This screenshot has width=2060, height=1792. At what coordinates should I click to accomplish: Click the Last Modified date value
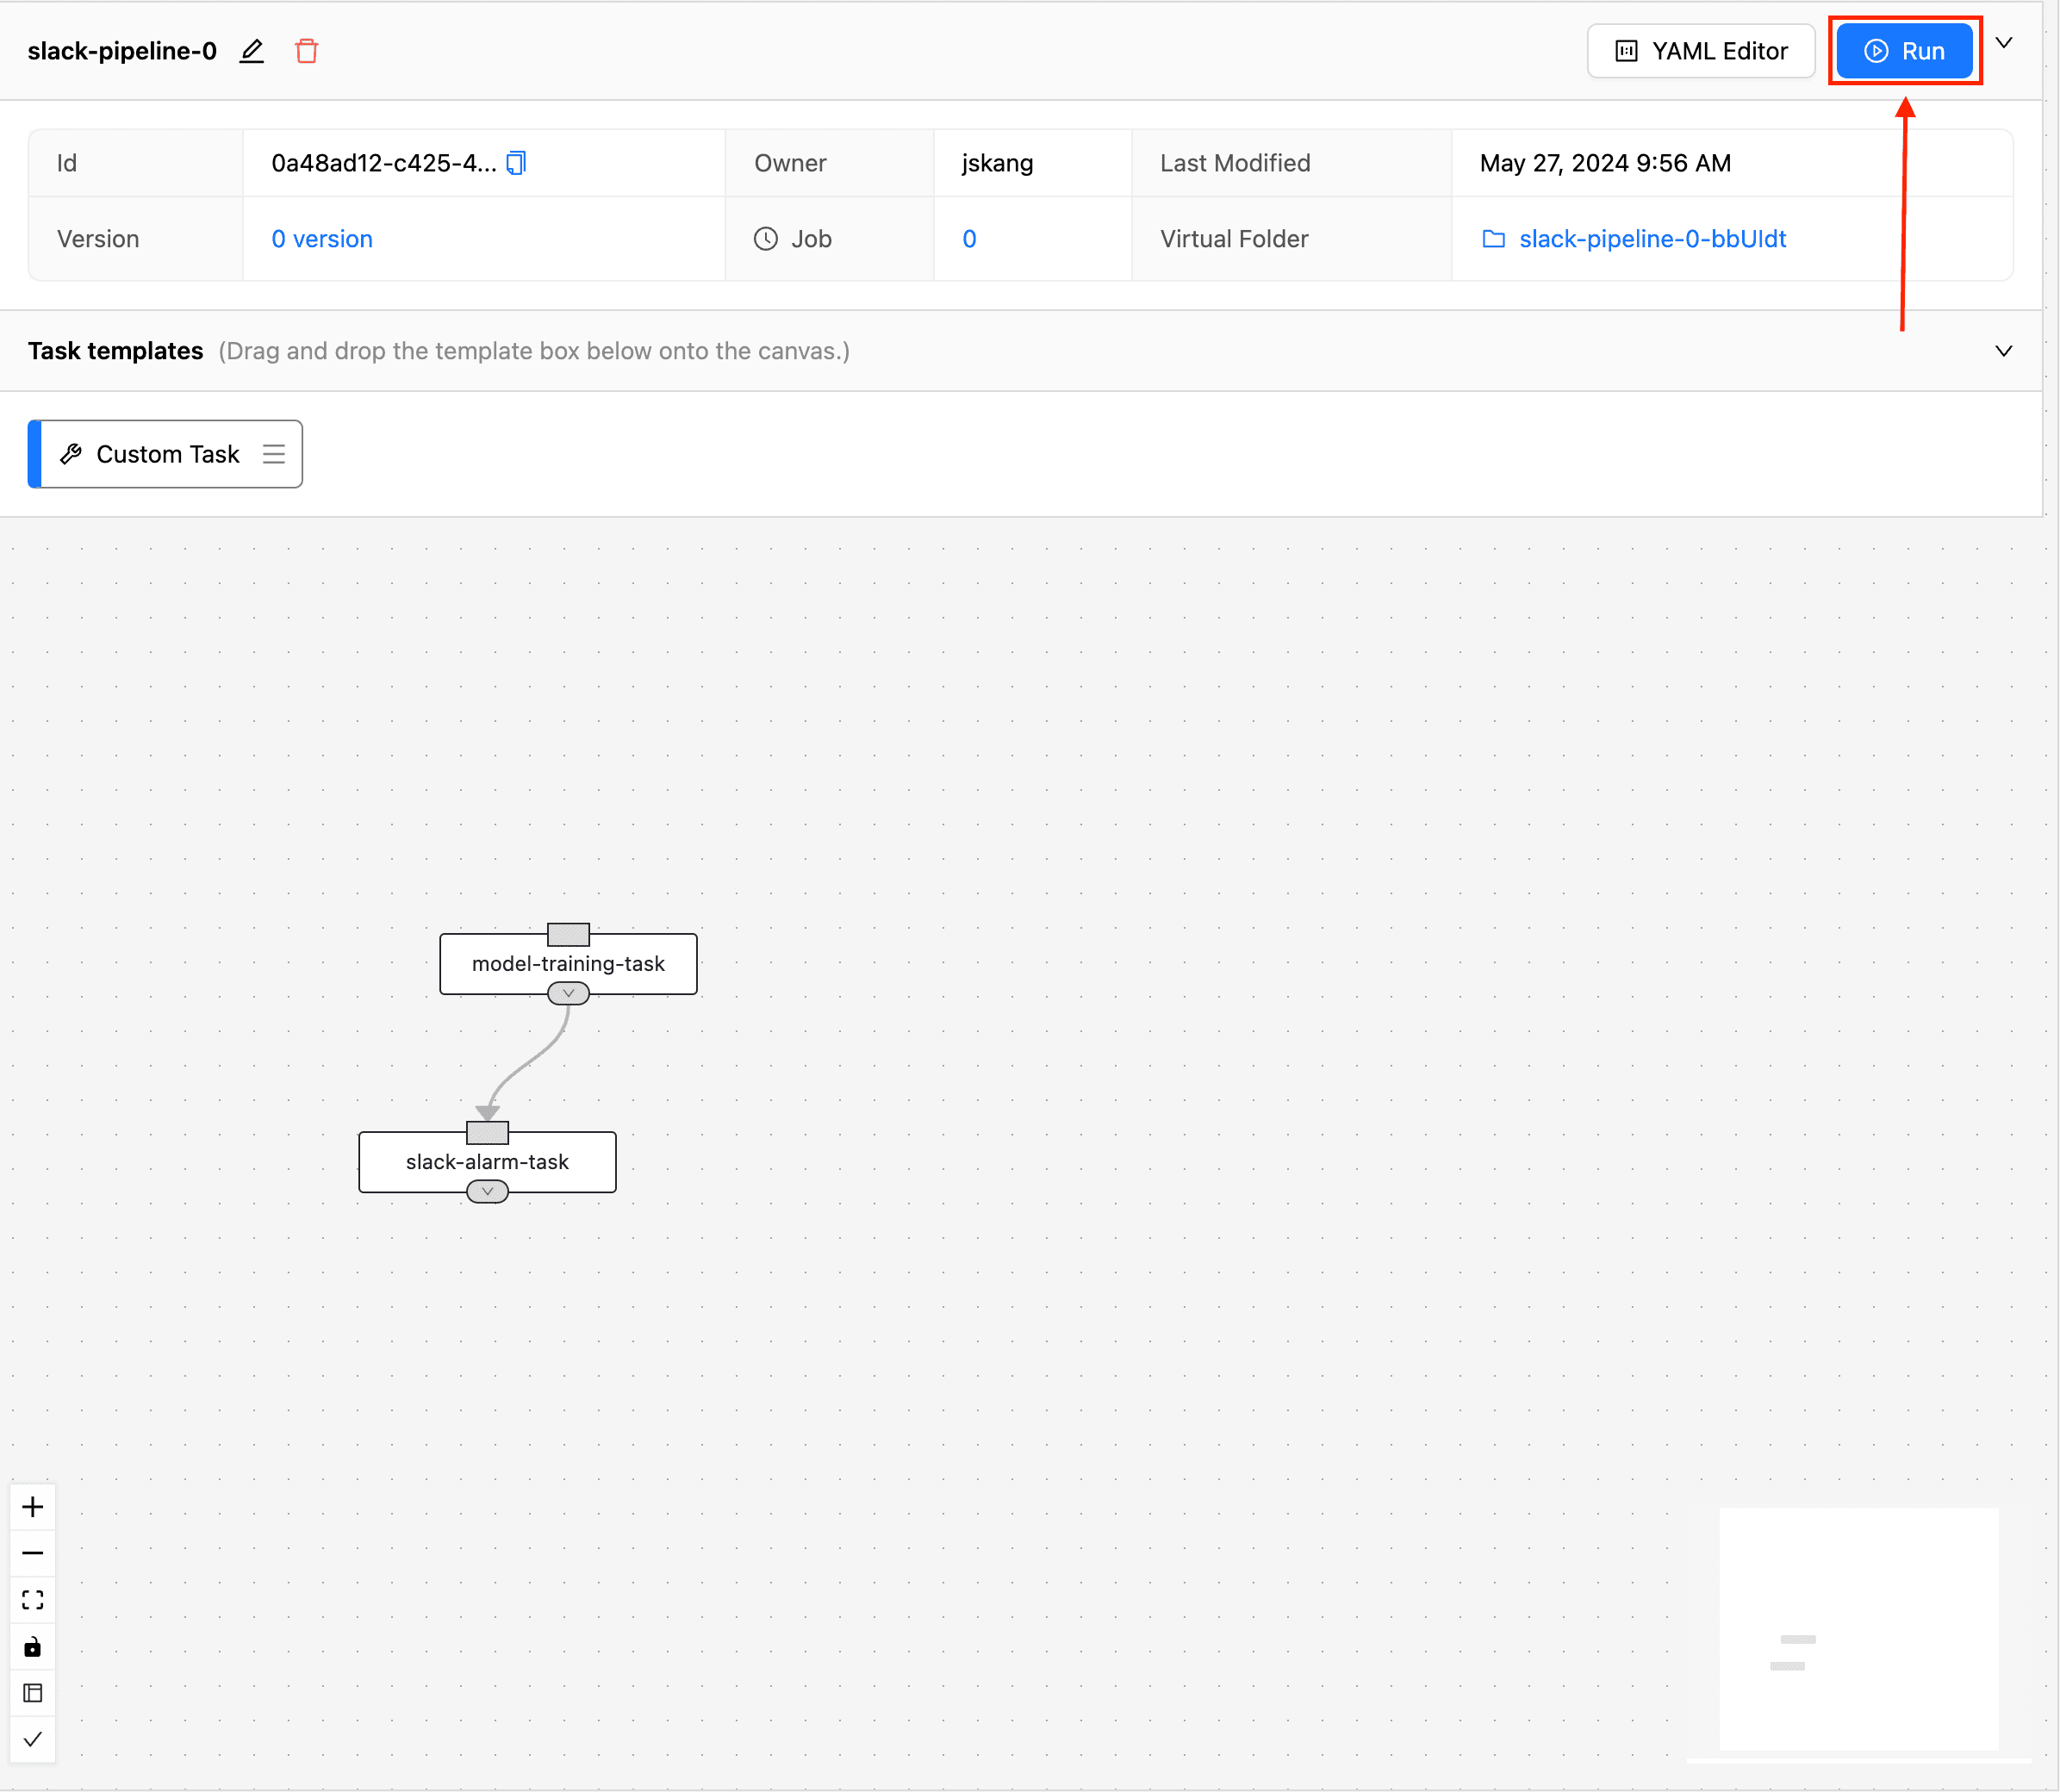(1605, 163)
